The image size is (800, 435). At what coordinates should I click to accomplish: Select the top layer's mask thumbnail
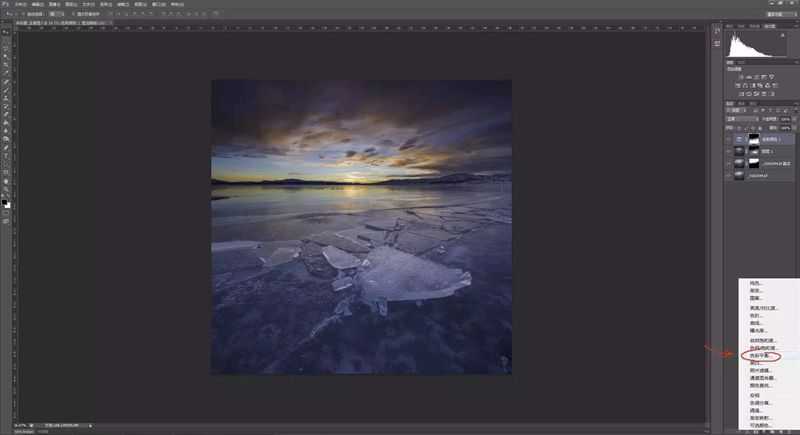(x=754, y=139)
